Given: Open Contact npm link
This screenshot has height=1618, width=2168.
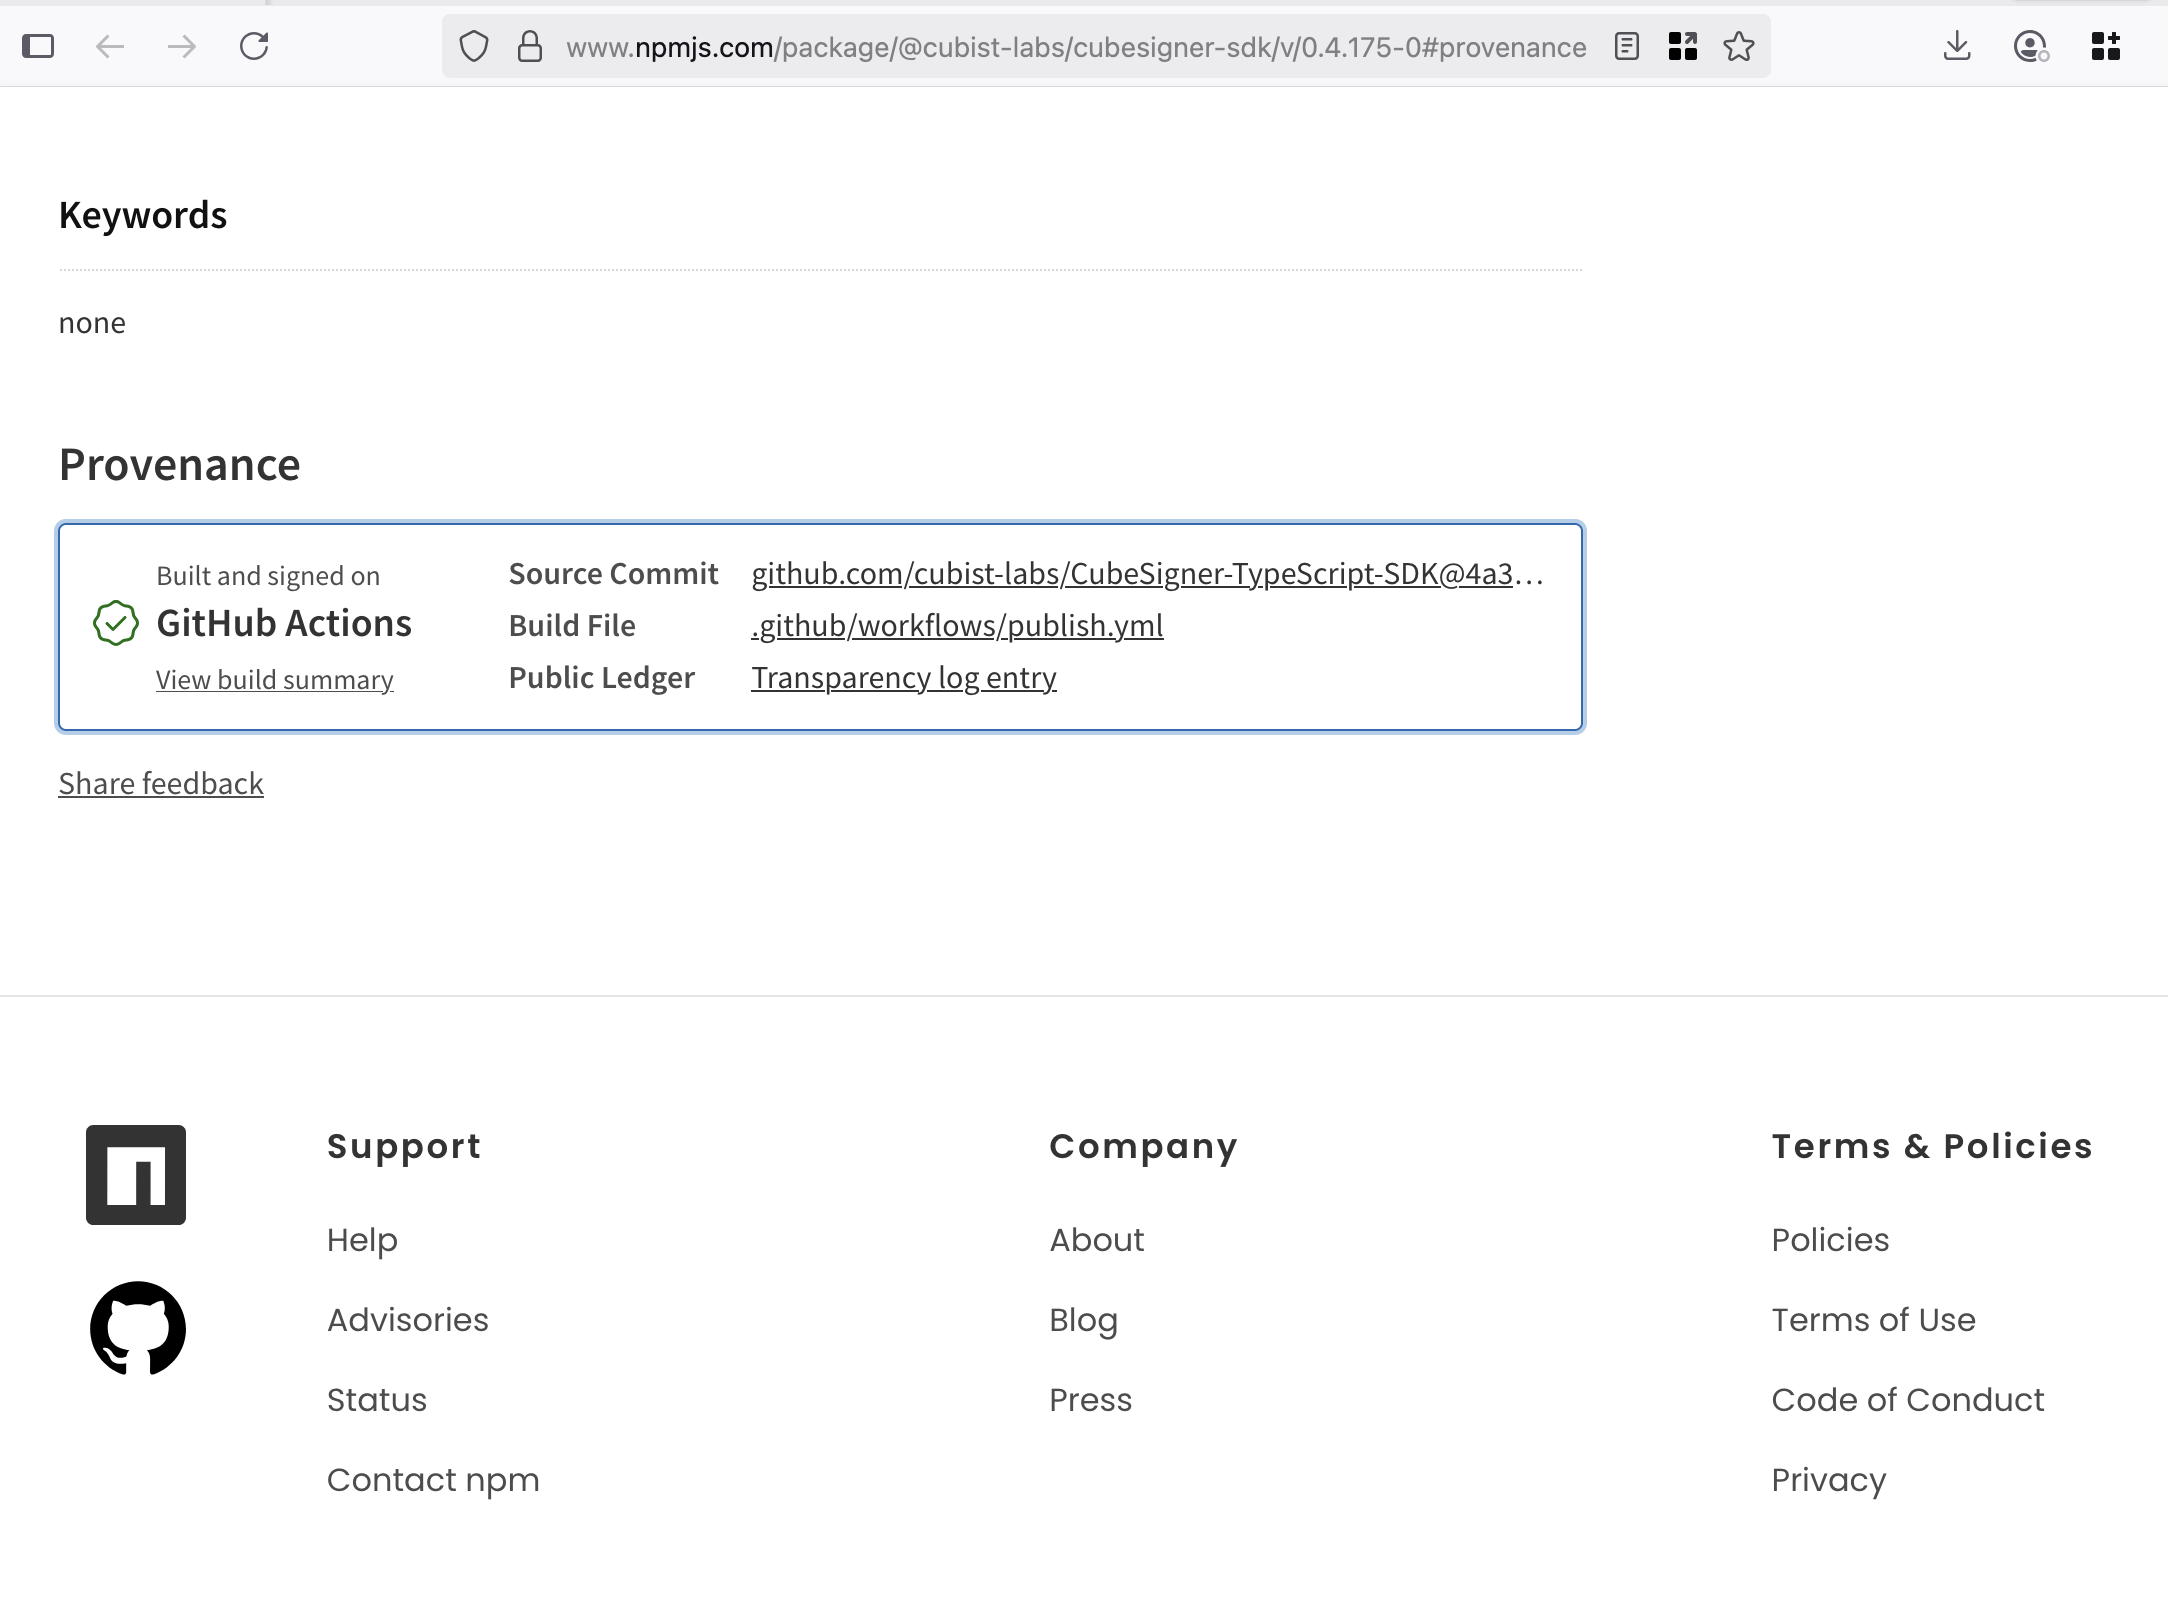Looking at the screenshot, I should [x=433, y=1480].
